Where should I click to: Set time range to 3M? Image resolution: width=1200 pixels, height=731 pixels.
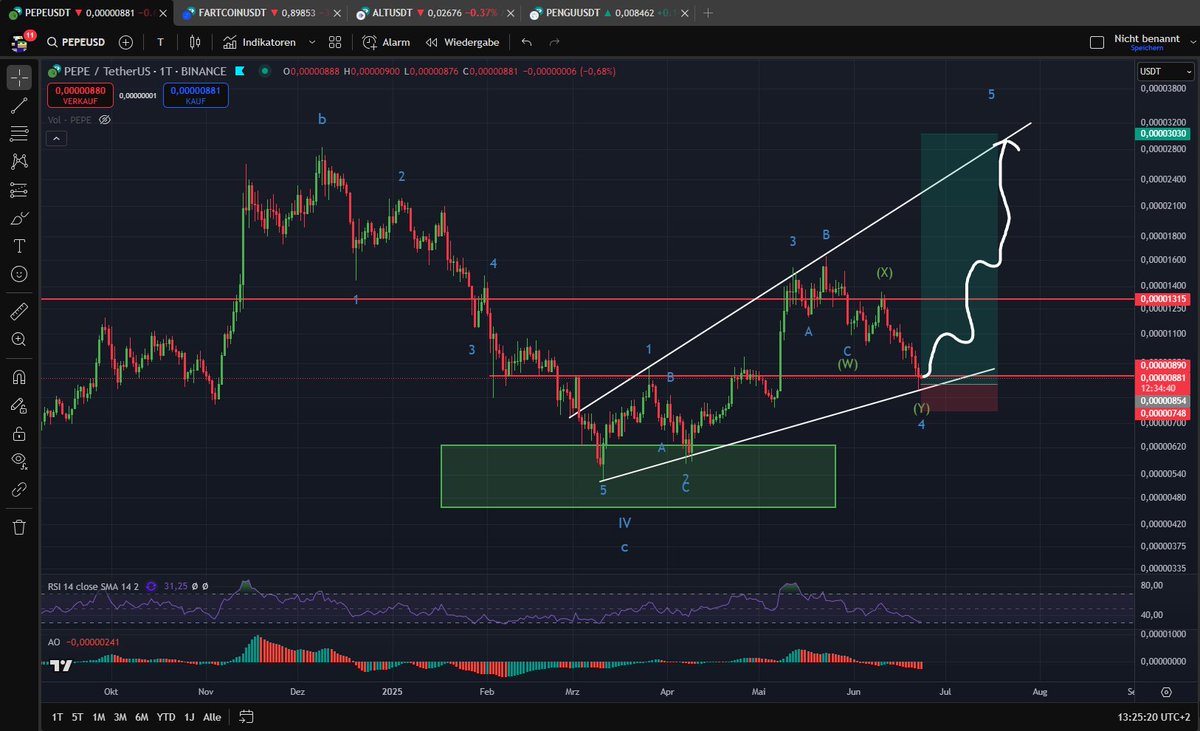click(120, 717)
